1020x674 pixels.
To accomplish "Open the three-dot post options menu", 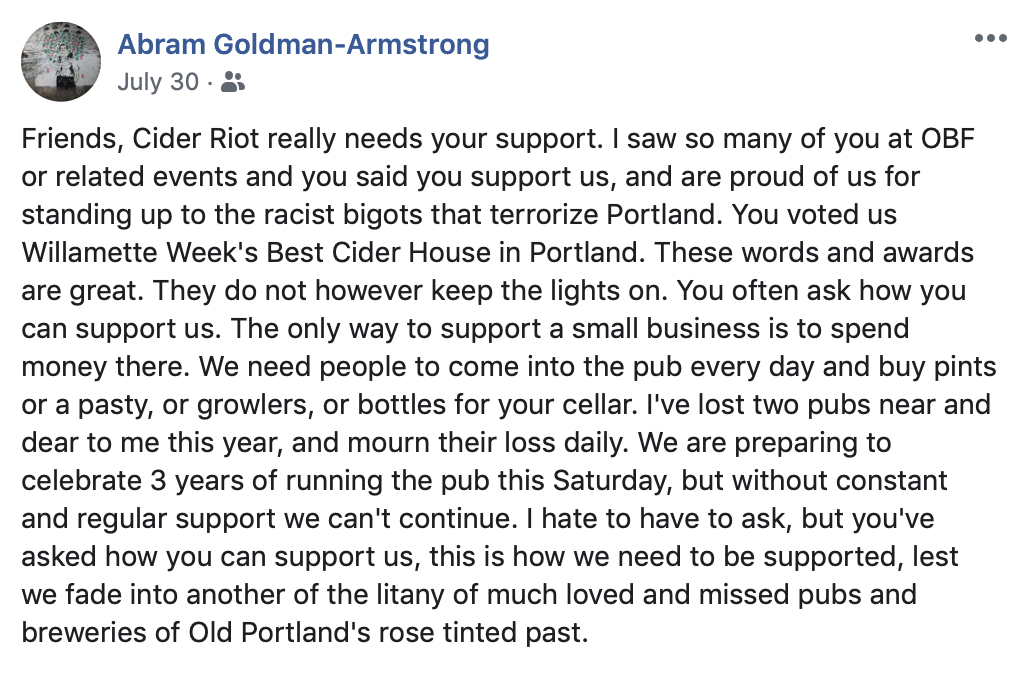I will click(990, 38).
